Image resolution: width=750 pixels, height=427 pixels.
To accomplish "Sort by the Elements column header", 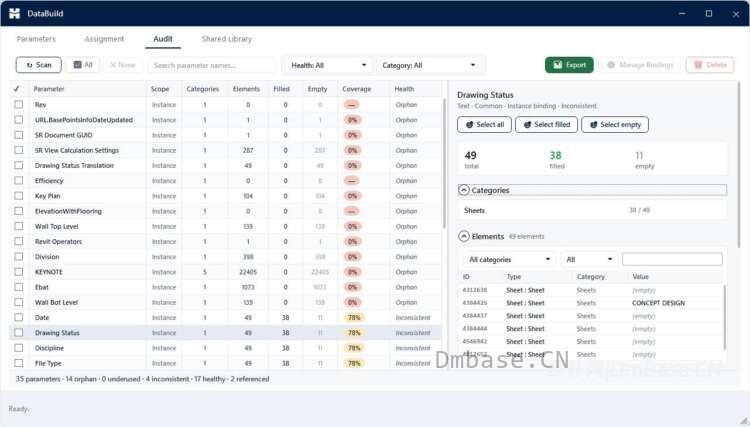I will 246,89.
